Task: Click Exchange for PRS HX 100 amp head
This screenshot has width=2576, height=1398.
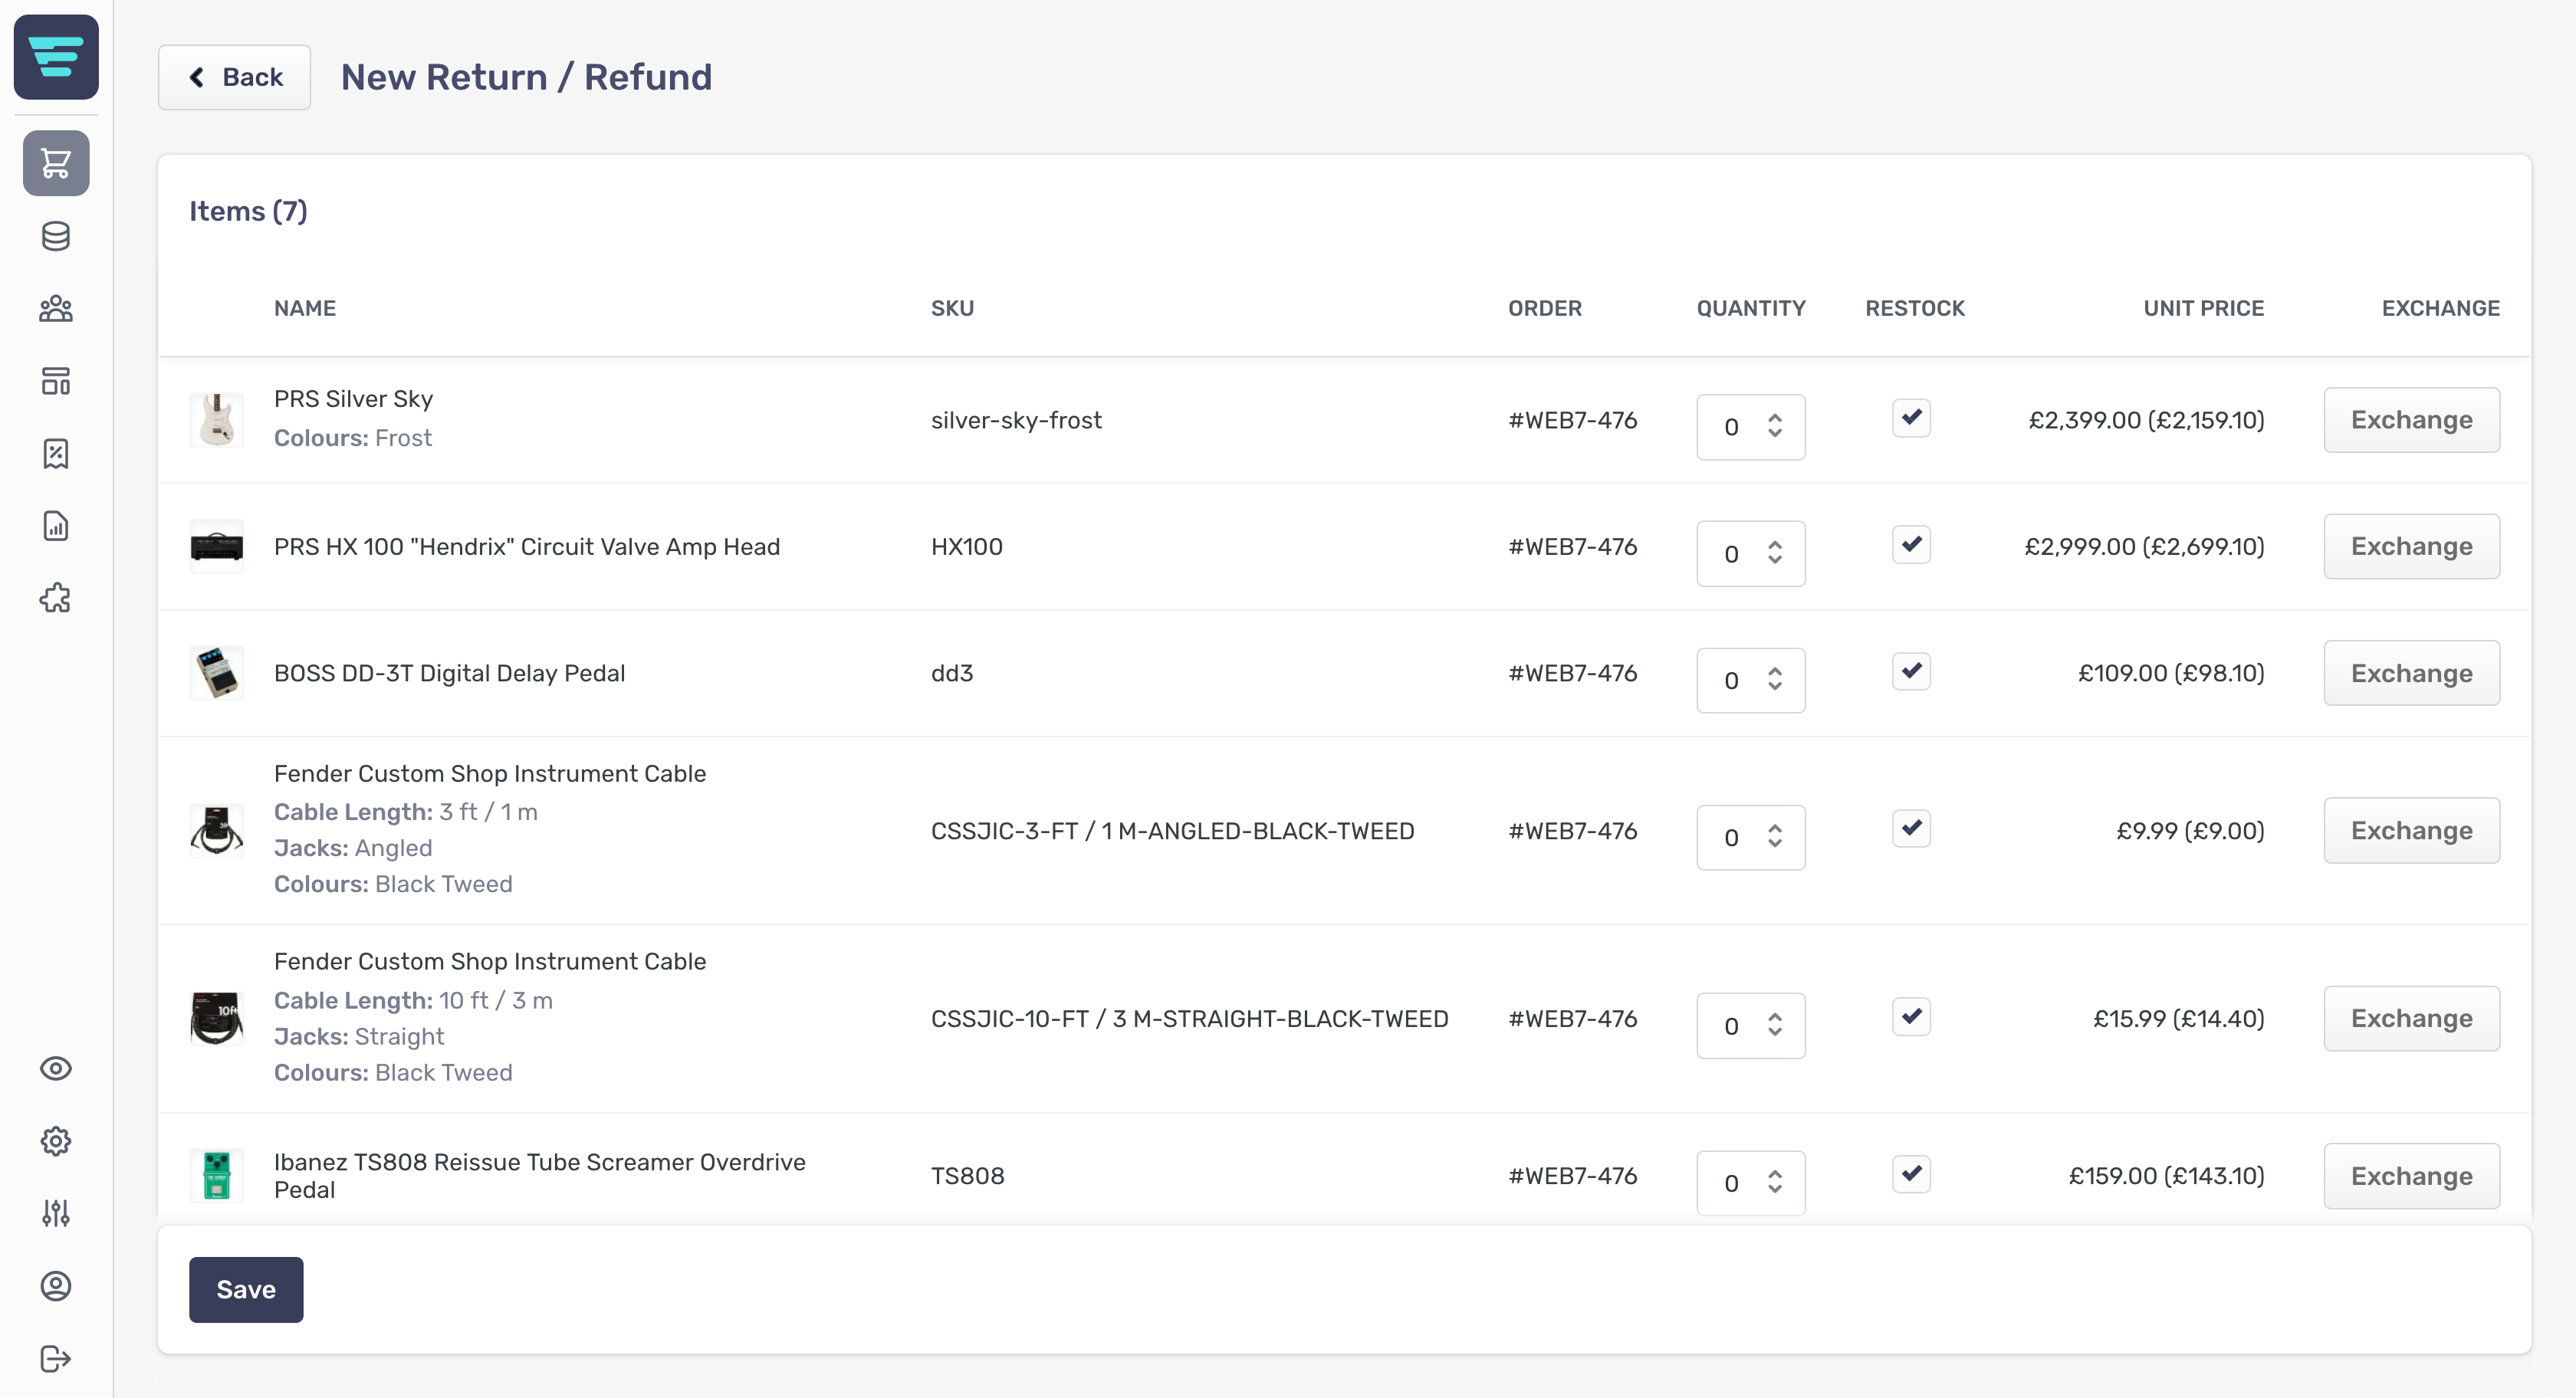Action: click(2411, 547)
